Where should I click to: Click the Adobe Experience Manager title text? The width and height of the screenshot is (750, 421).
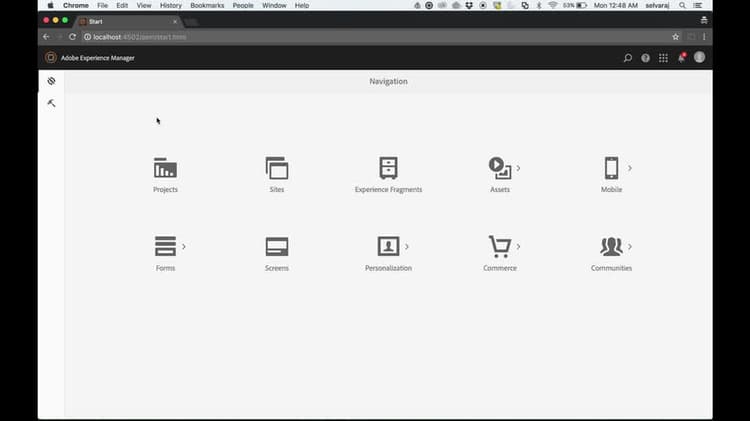(x=98, y=58)
